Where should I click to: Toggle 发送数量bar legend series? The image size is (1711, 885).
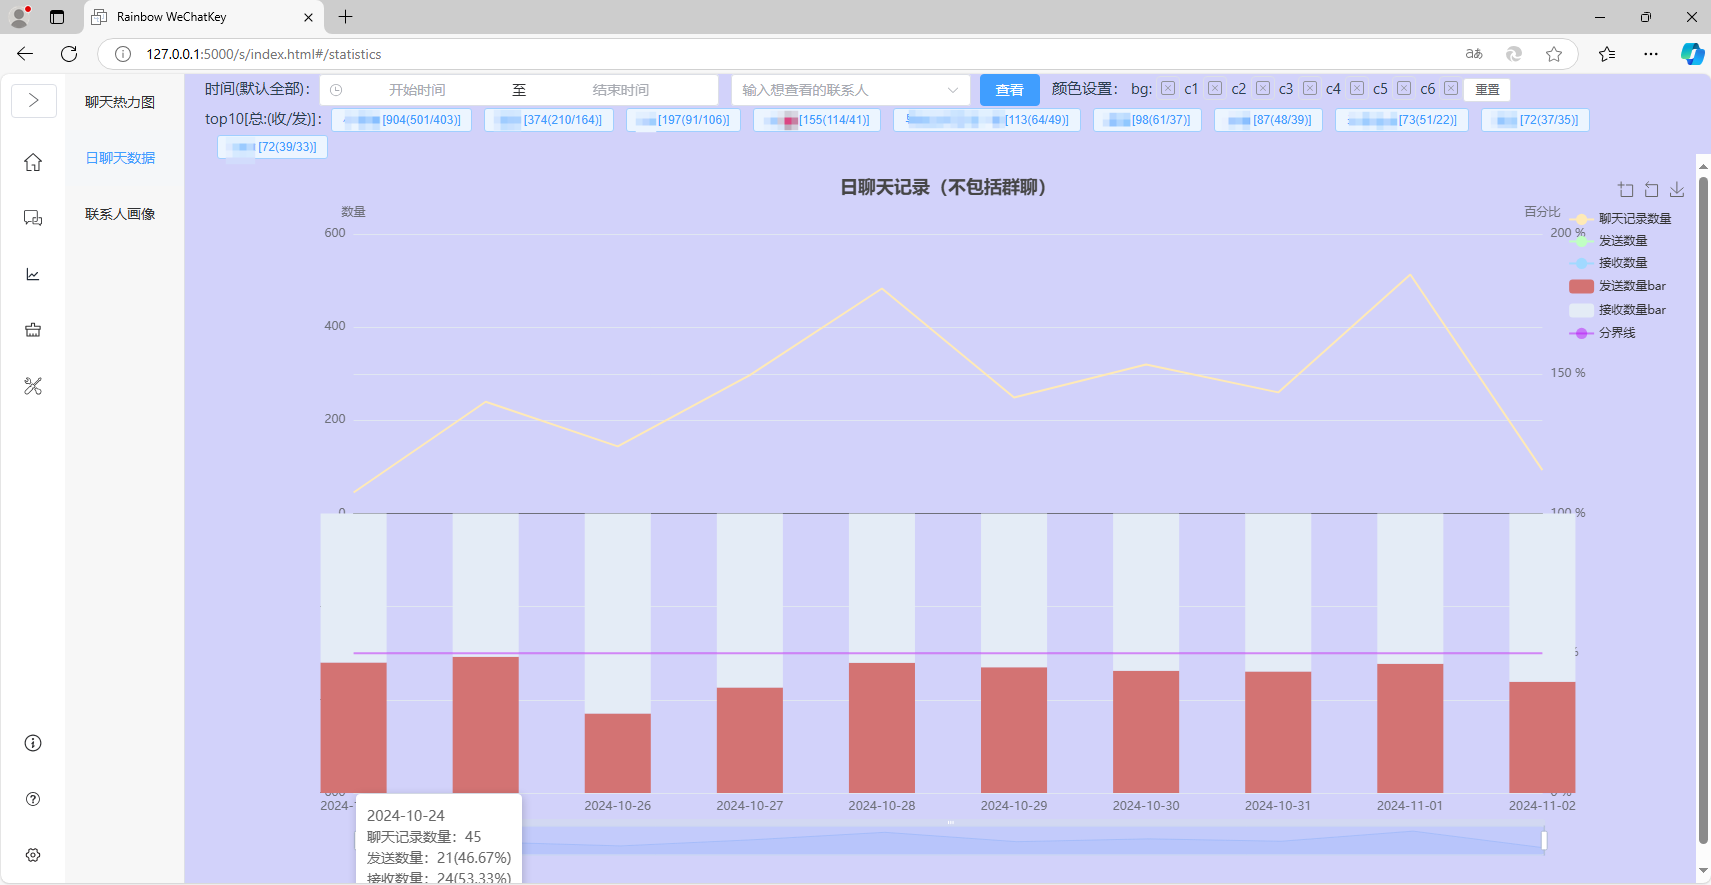click(1618, 286)
